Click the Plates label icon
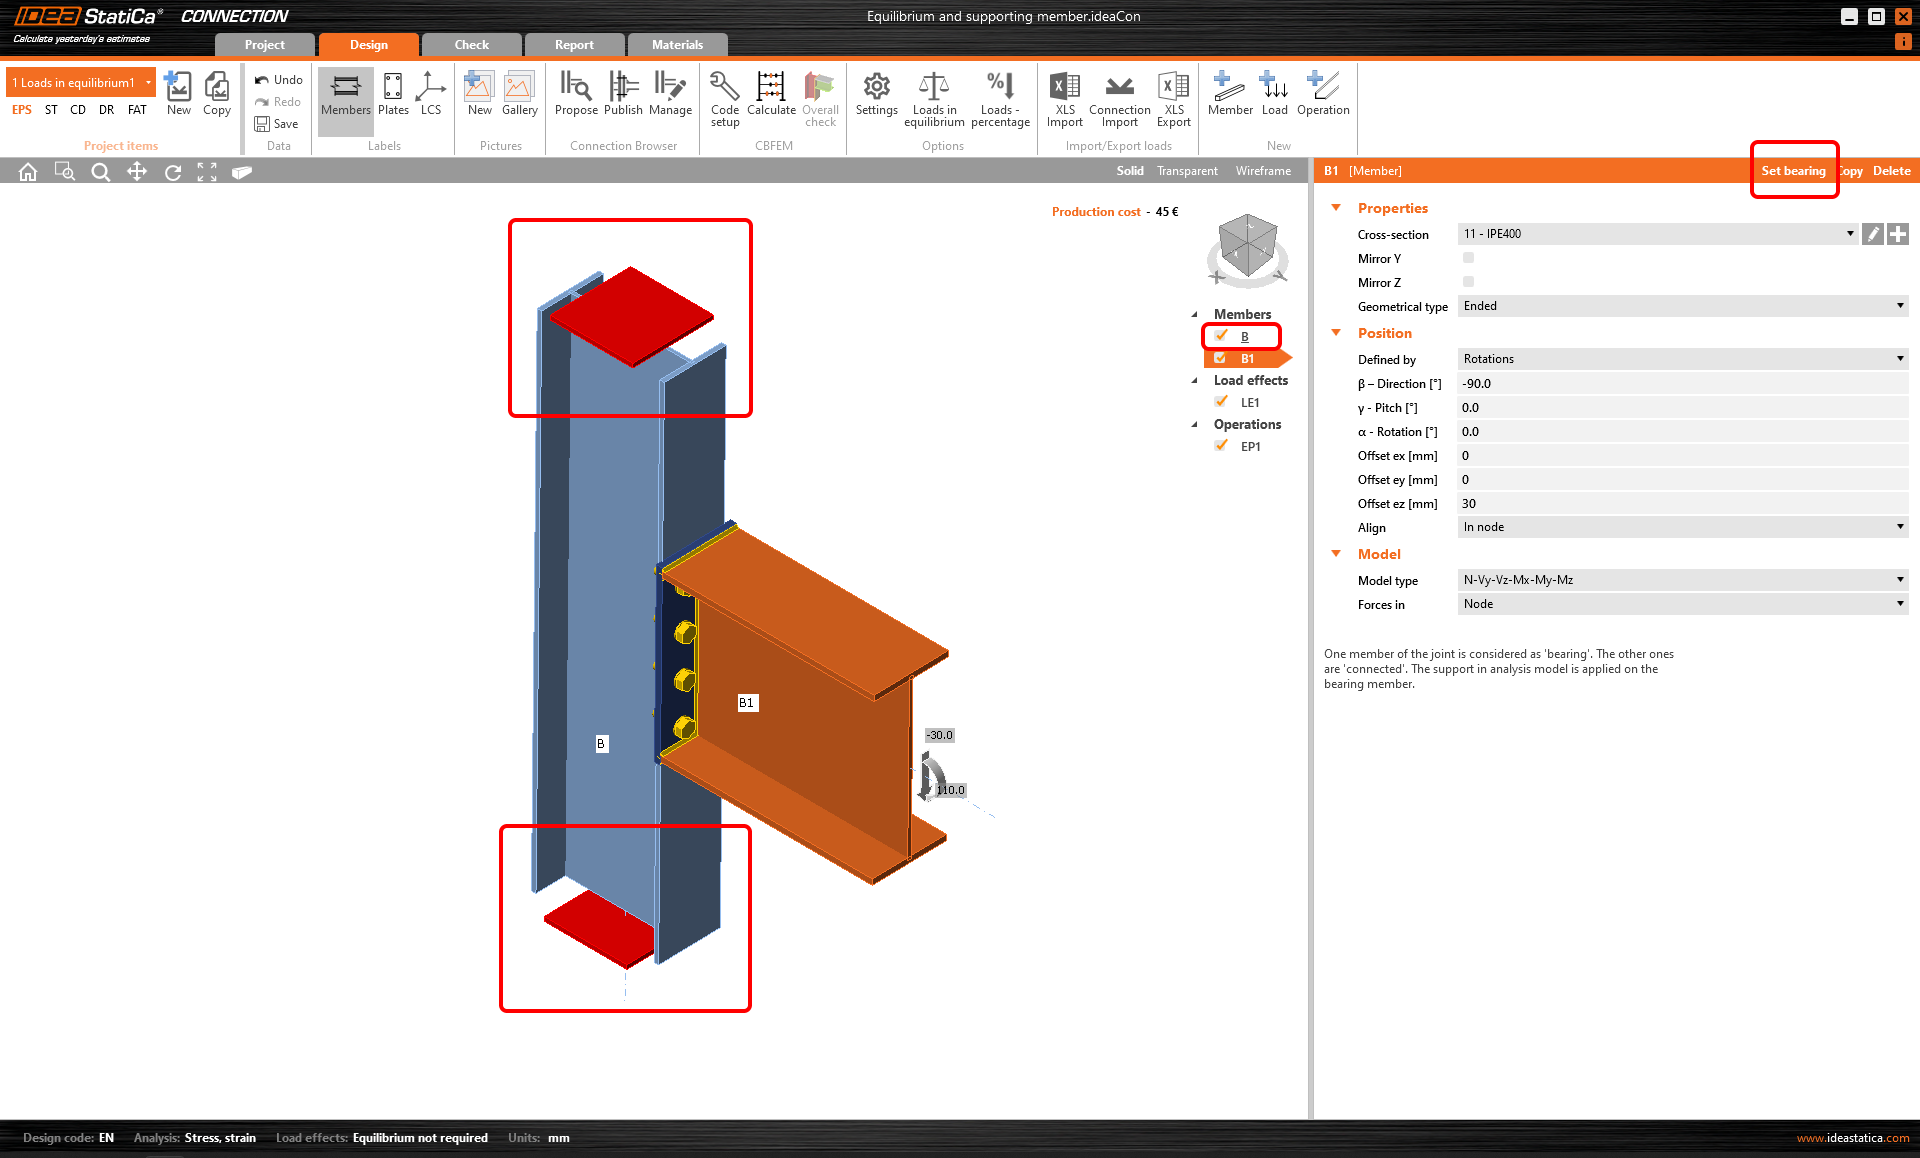This screenshot has height=1158, width=1920. coord(393,88)
